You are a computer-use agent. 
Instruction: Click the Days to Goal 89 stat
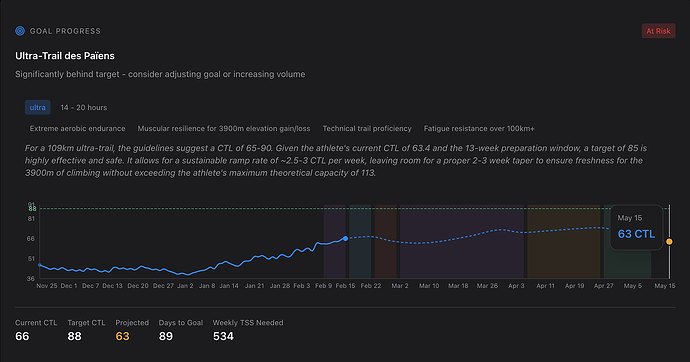(x=181, y=330)
